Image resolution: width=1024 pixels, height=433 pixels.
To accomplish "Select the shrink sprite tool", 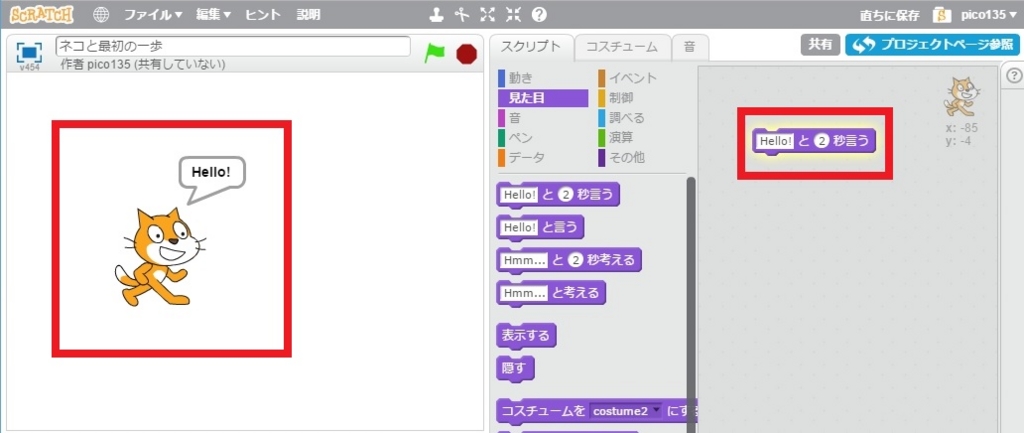I will click(513, 14).
